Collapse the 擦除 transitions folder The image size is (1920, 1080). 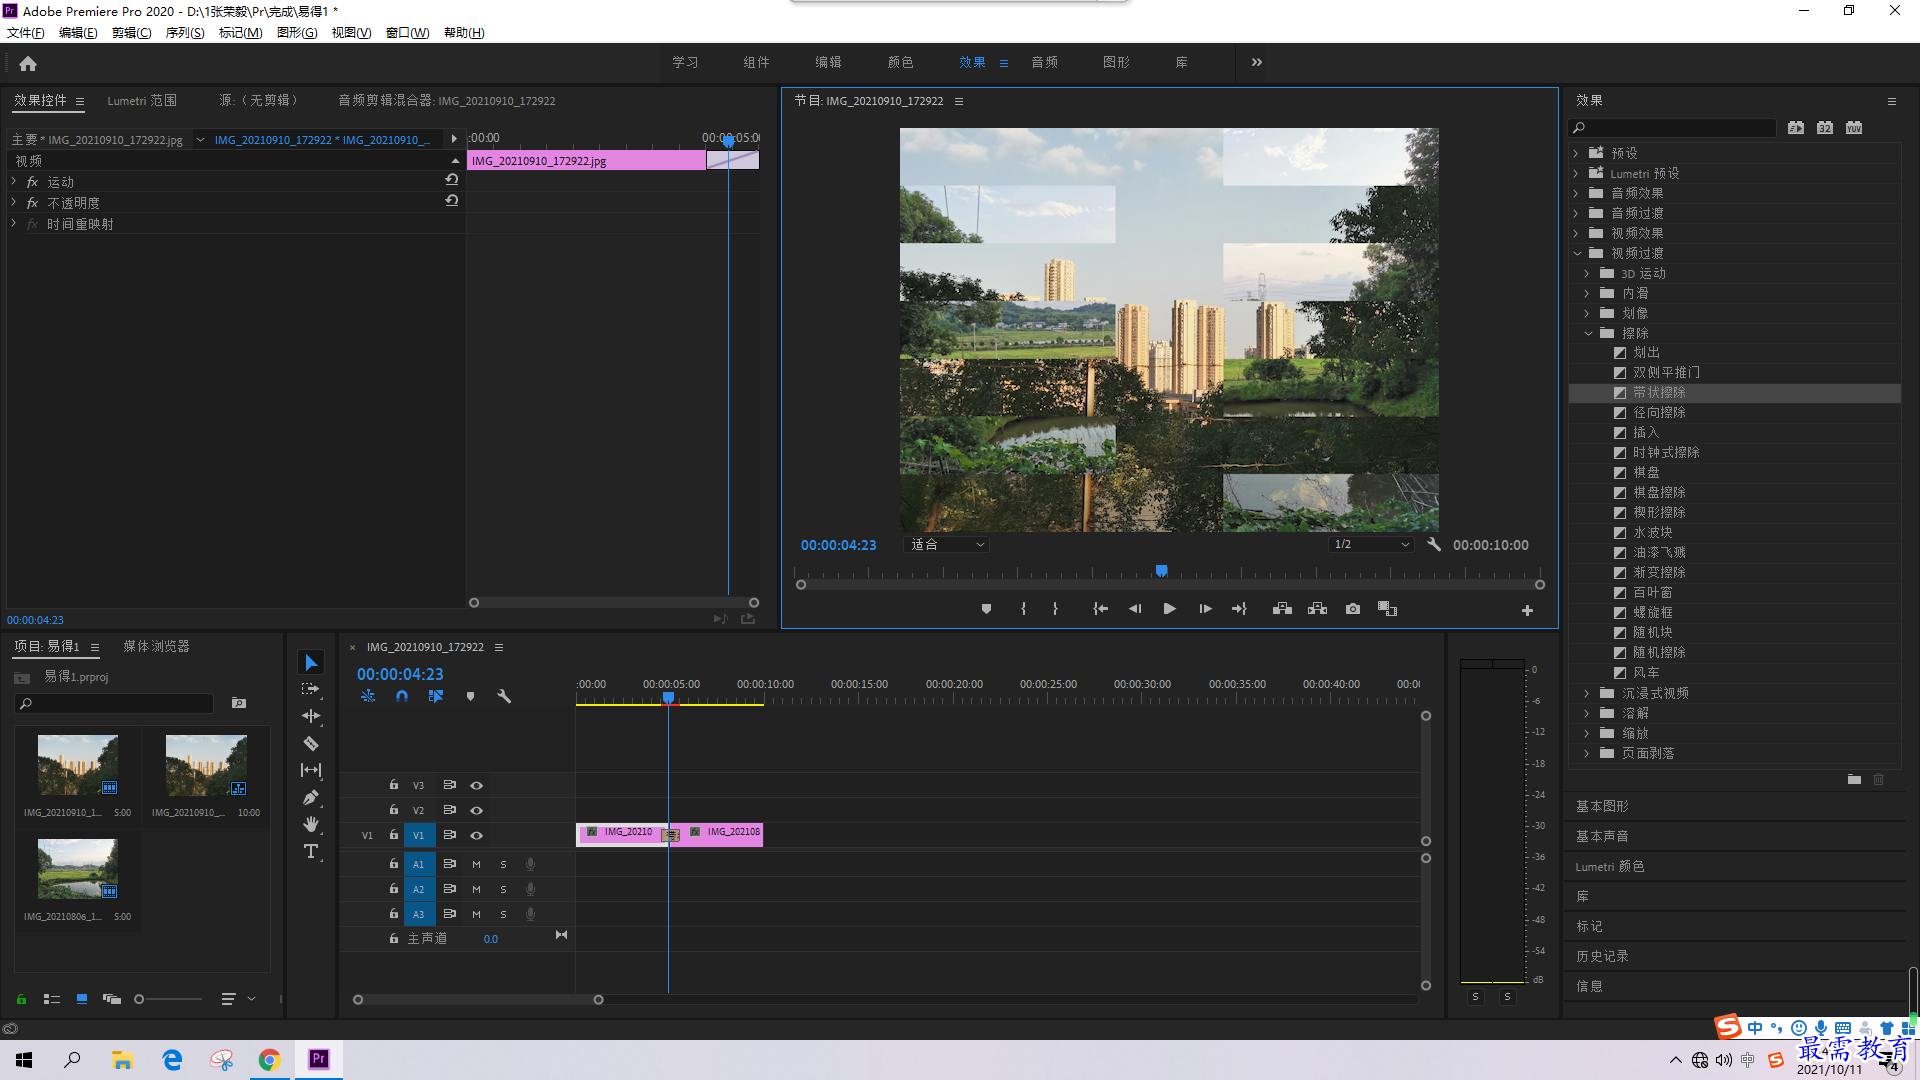click(1588, 333)
